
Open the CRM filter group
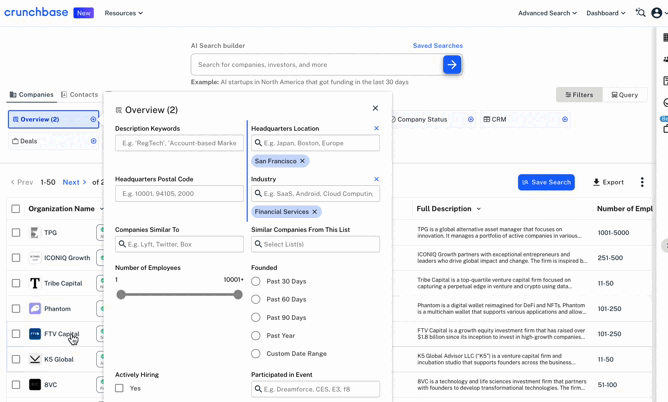[525, 119]
